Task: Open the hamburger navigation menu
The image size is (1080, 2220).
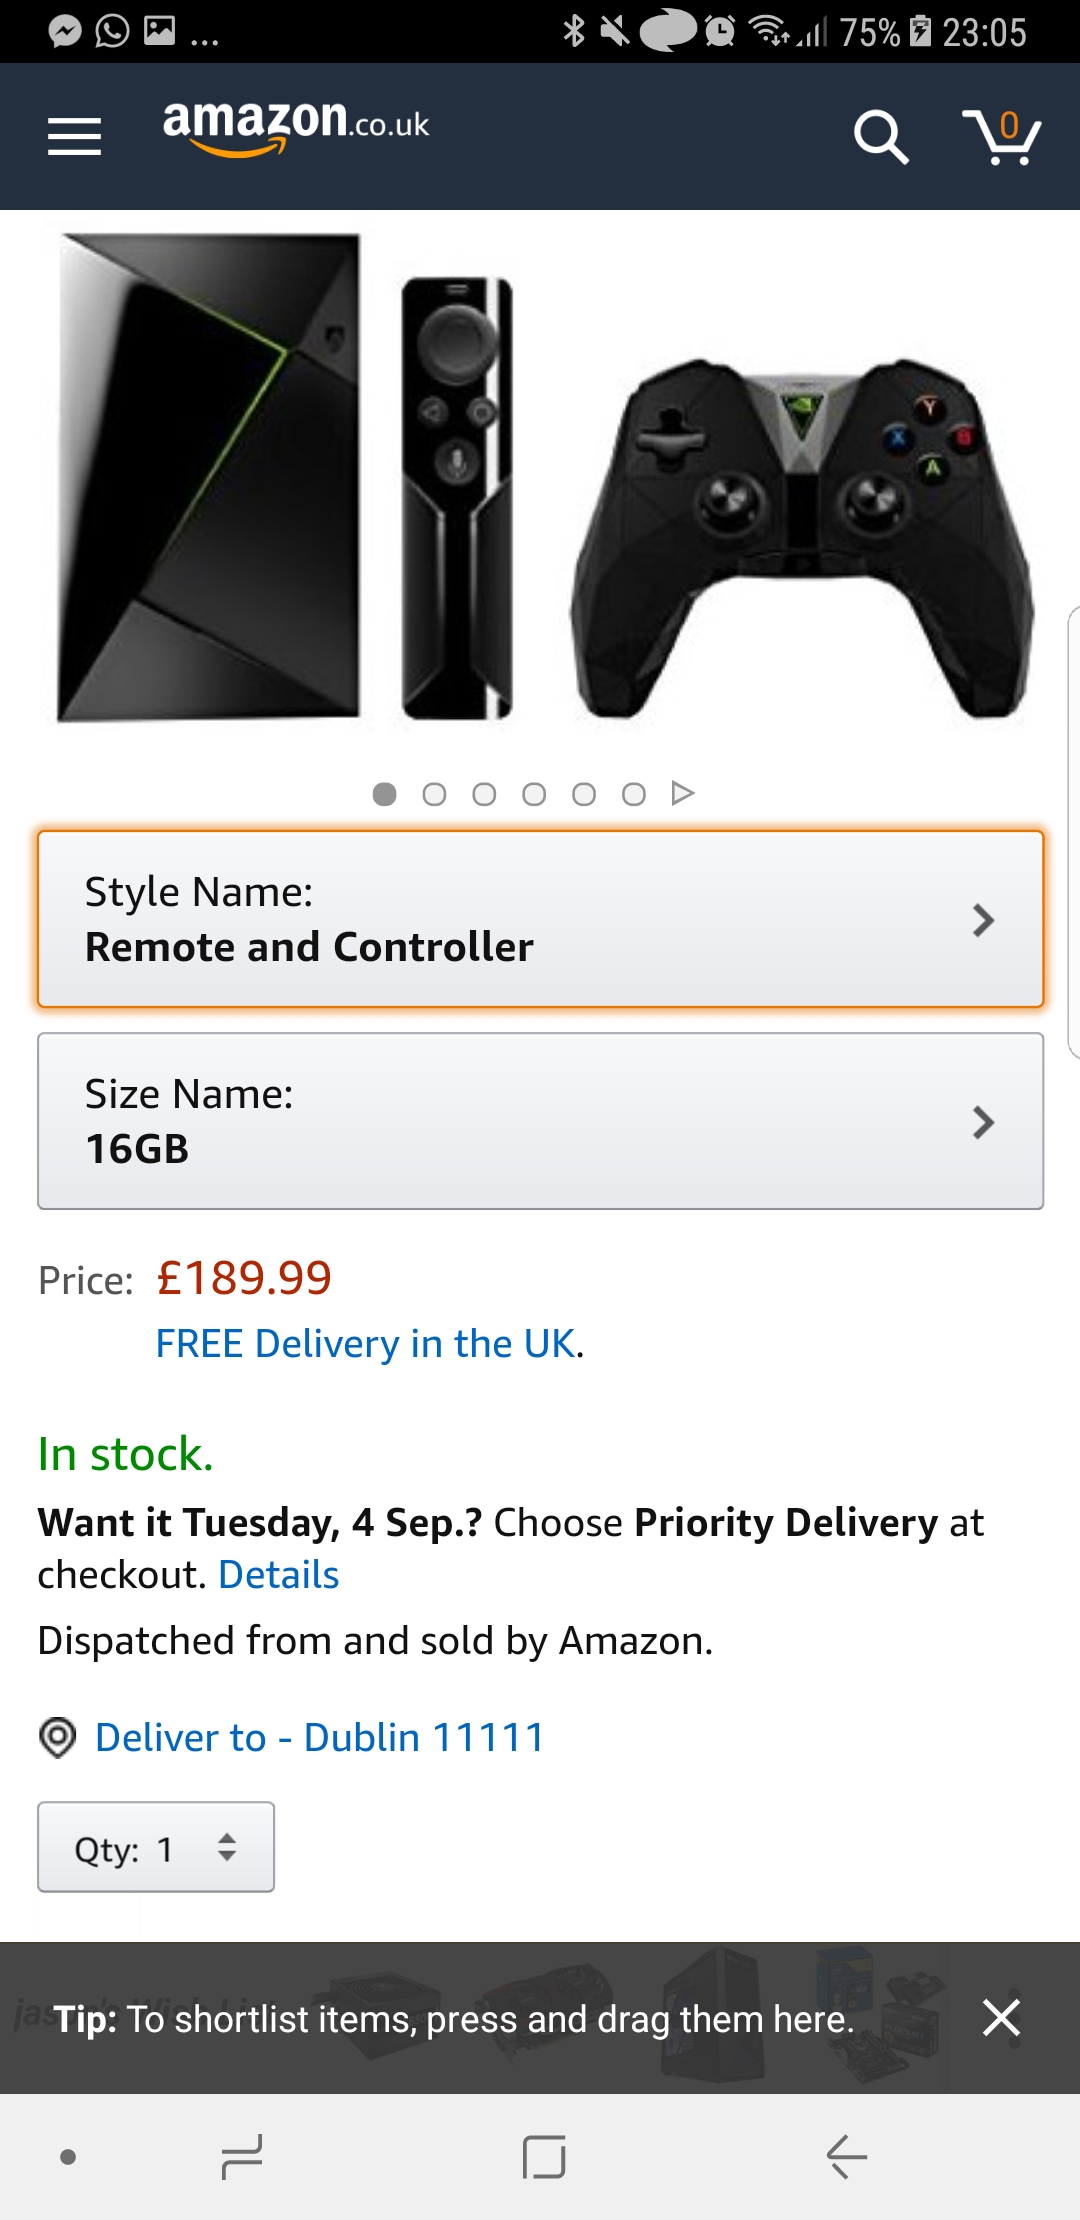Action: (75, 136)
